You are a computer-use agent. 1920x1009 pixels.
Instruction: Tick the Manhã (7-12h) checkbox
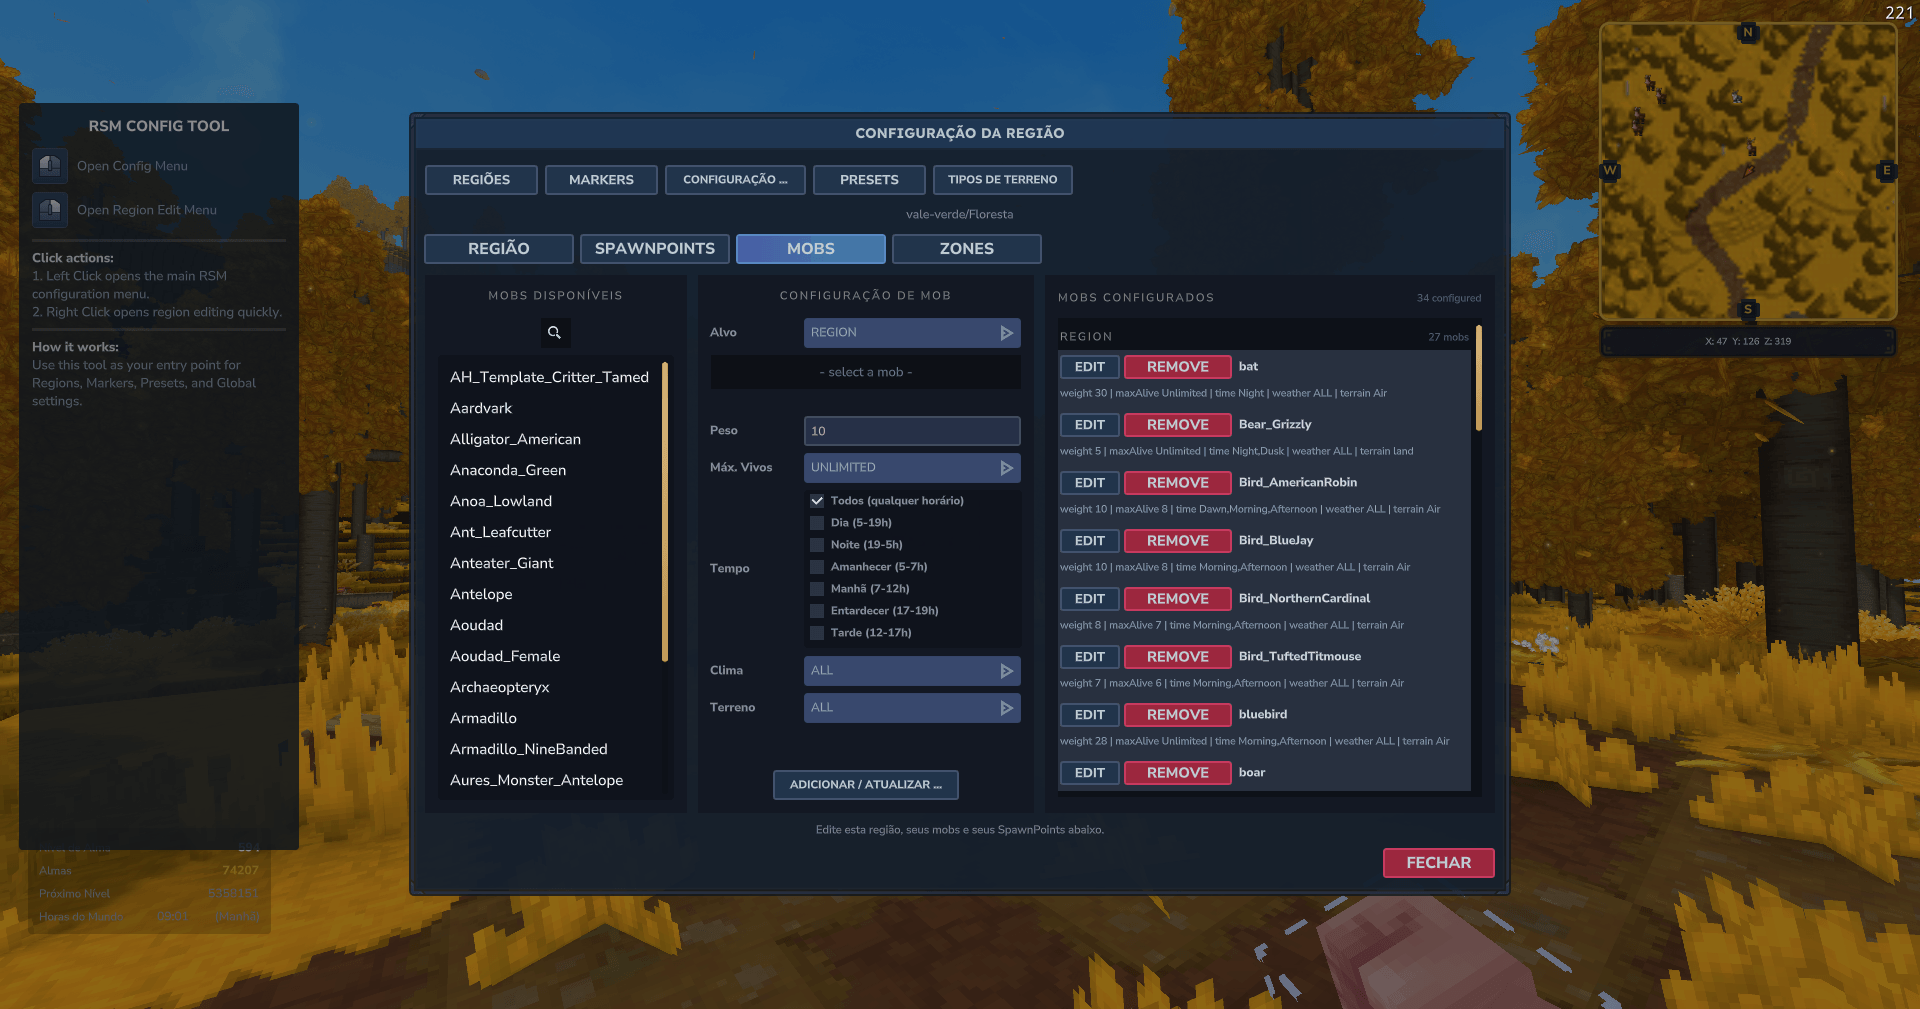click(x=817, y=589)
